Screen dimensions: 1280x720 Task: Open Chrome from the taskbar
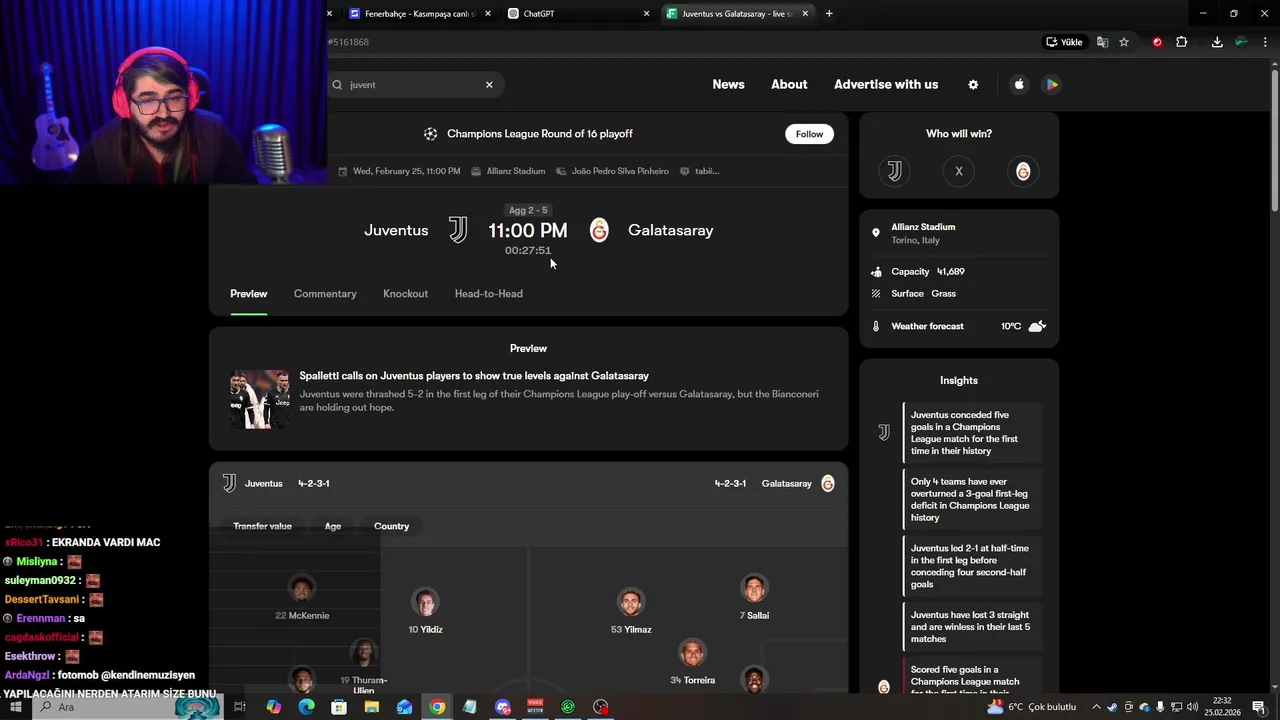(x=437, y=707)
